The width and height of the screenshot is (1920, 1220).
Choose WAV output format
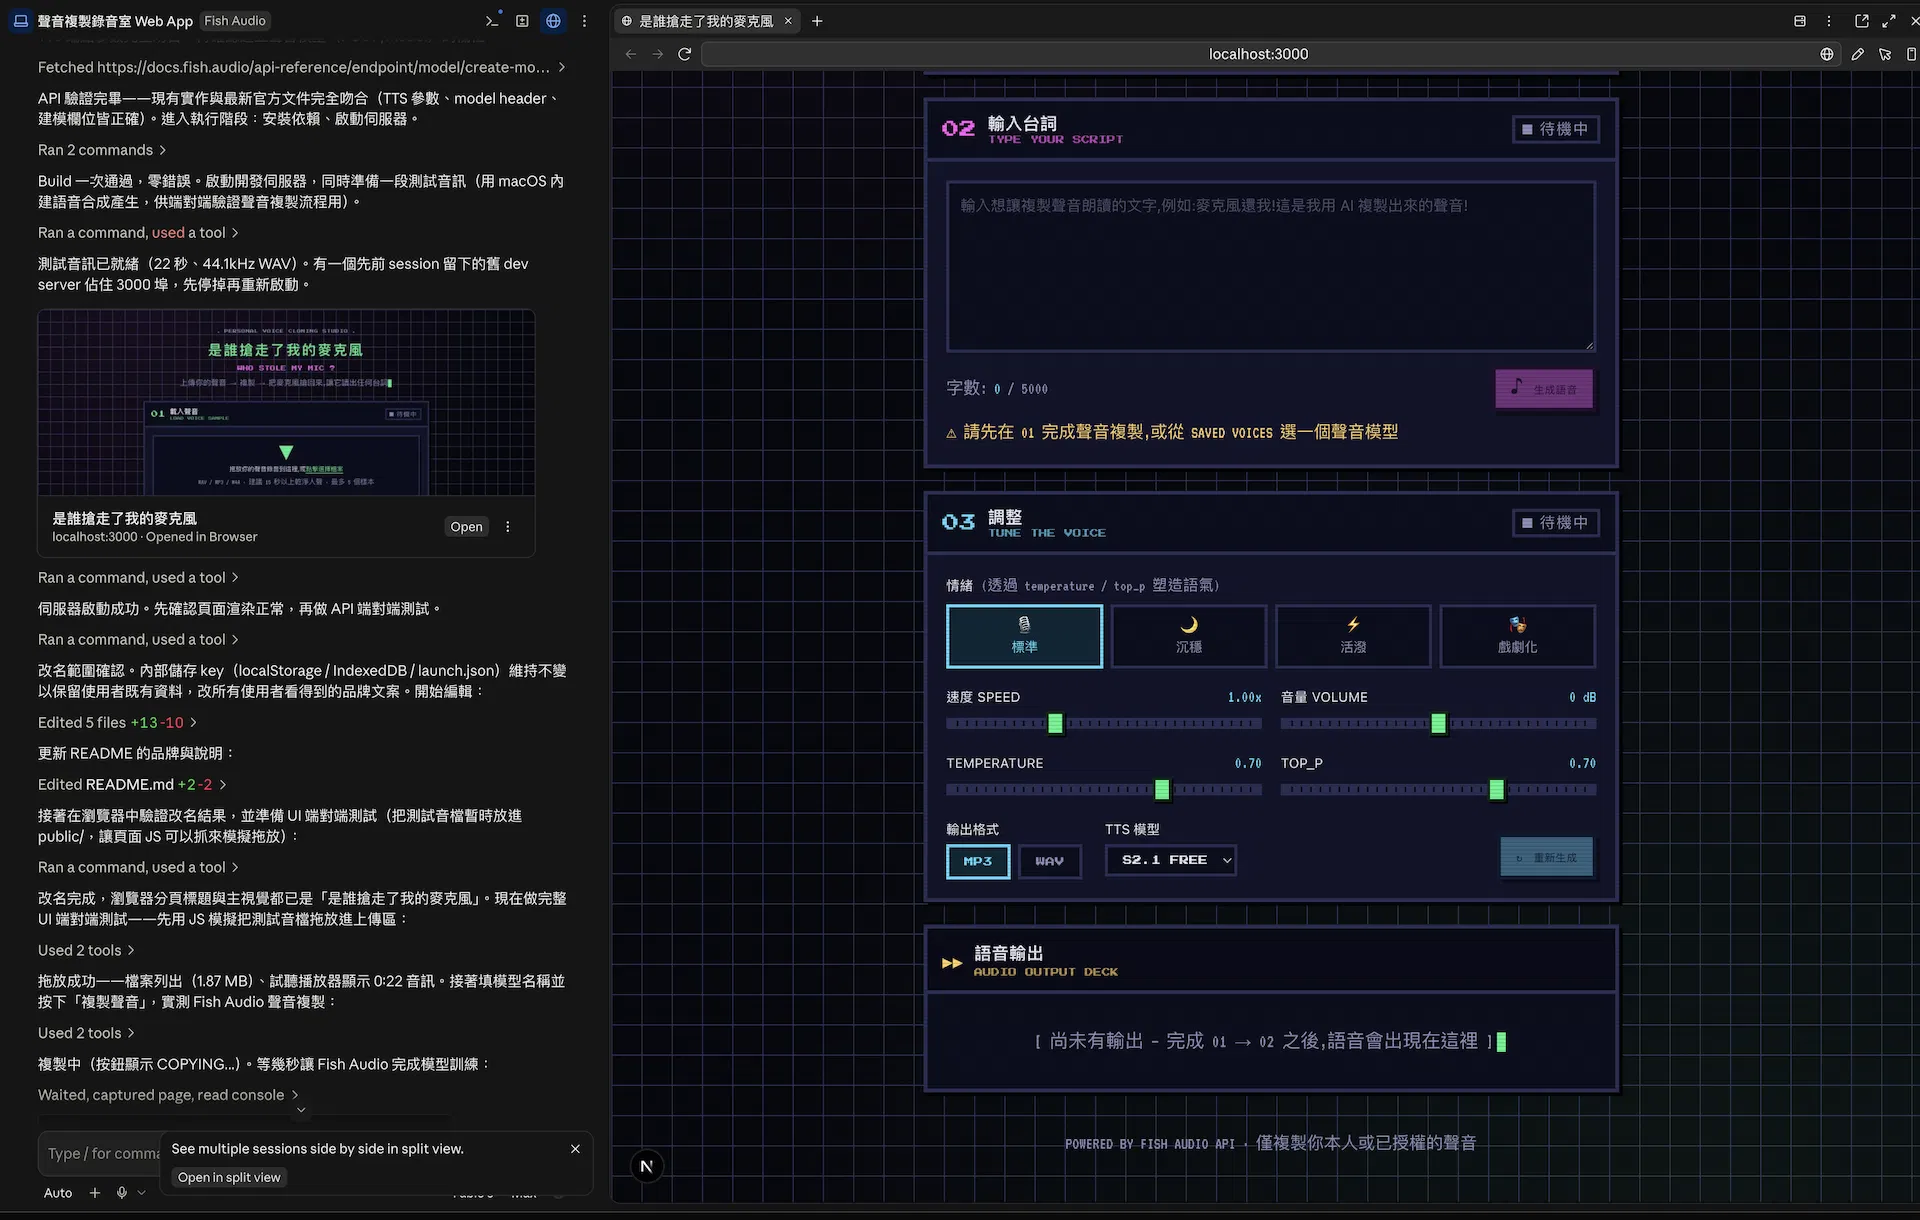click(1049, 861)
